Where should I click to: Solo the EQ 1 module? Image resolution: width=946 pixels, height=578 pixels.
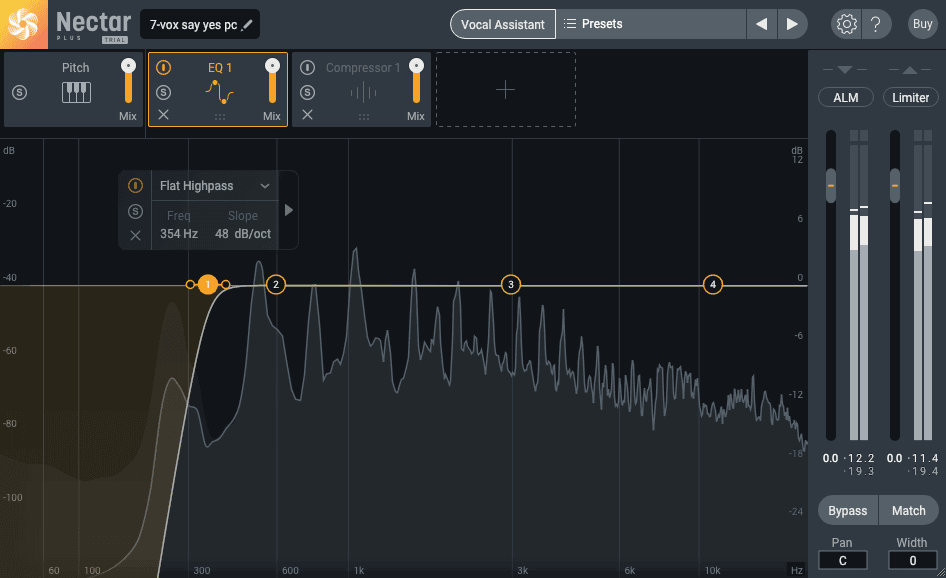[x=163, y=92]
